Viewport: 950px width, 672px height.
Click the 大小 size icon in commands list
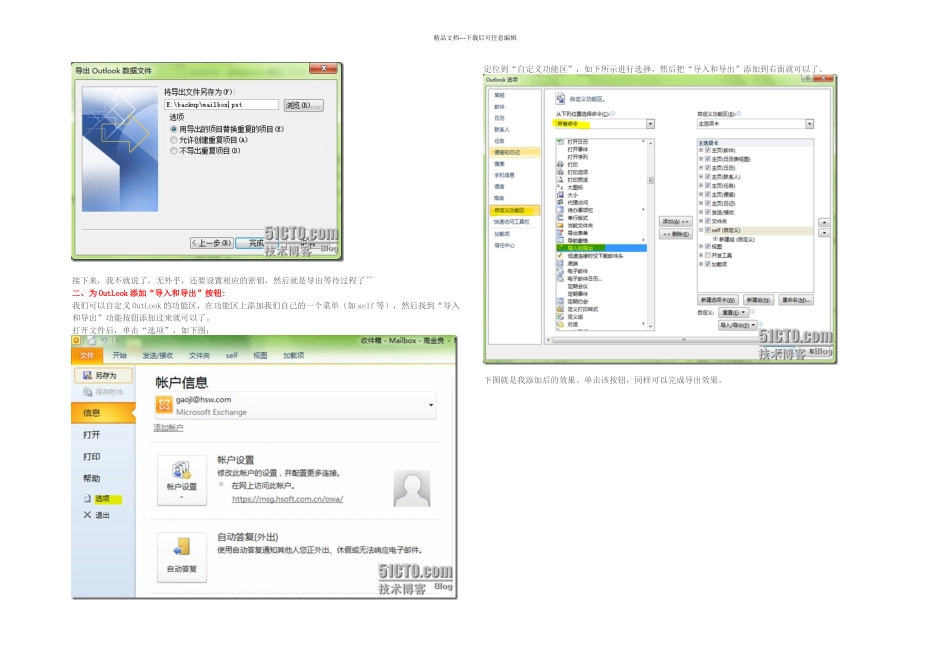coord(560,195)
